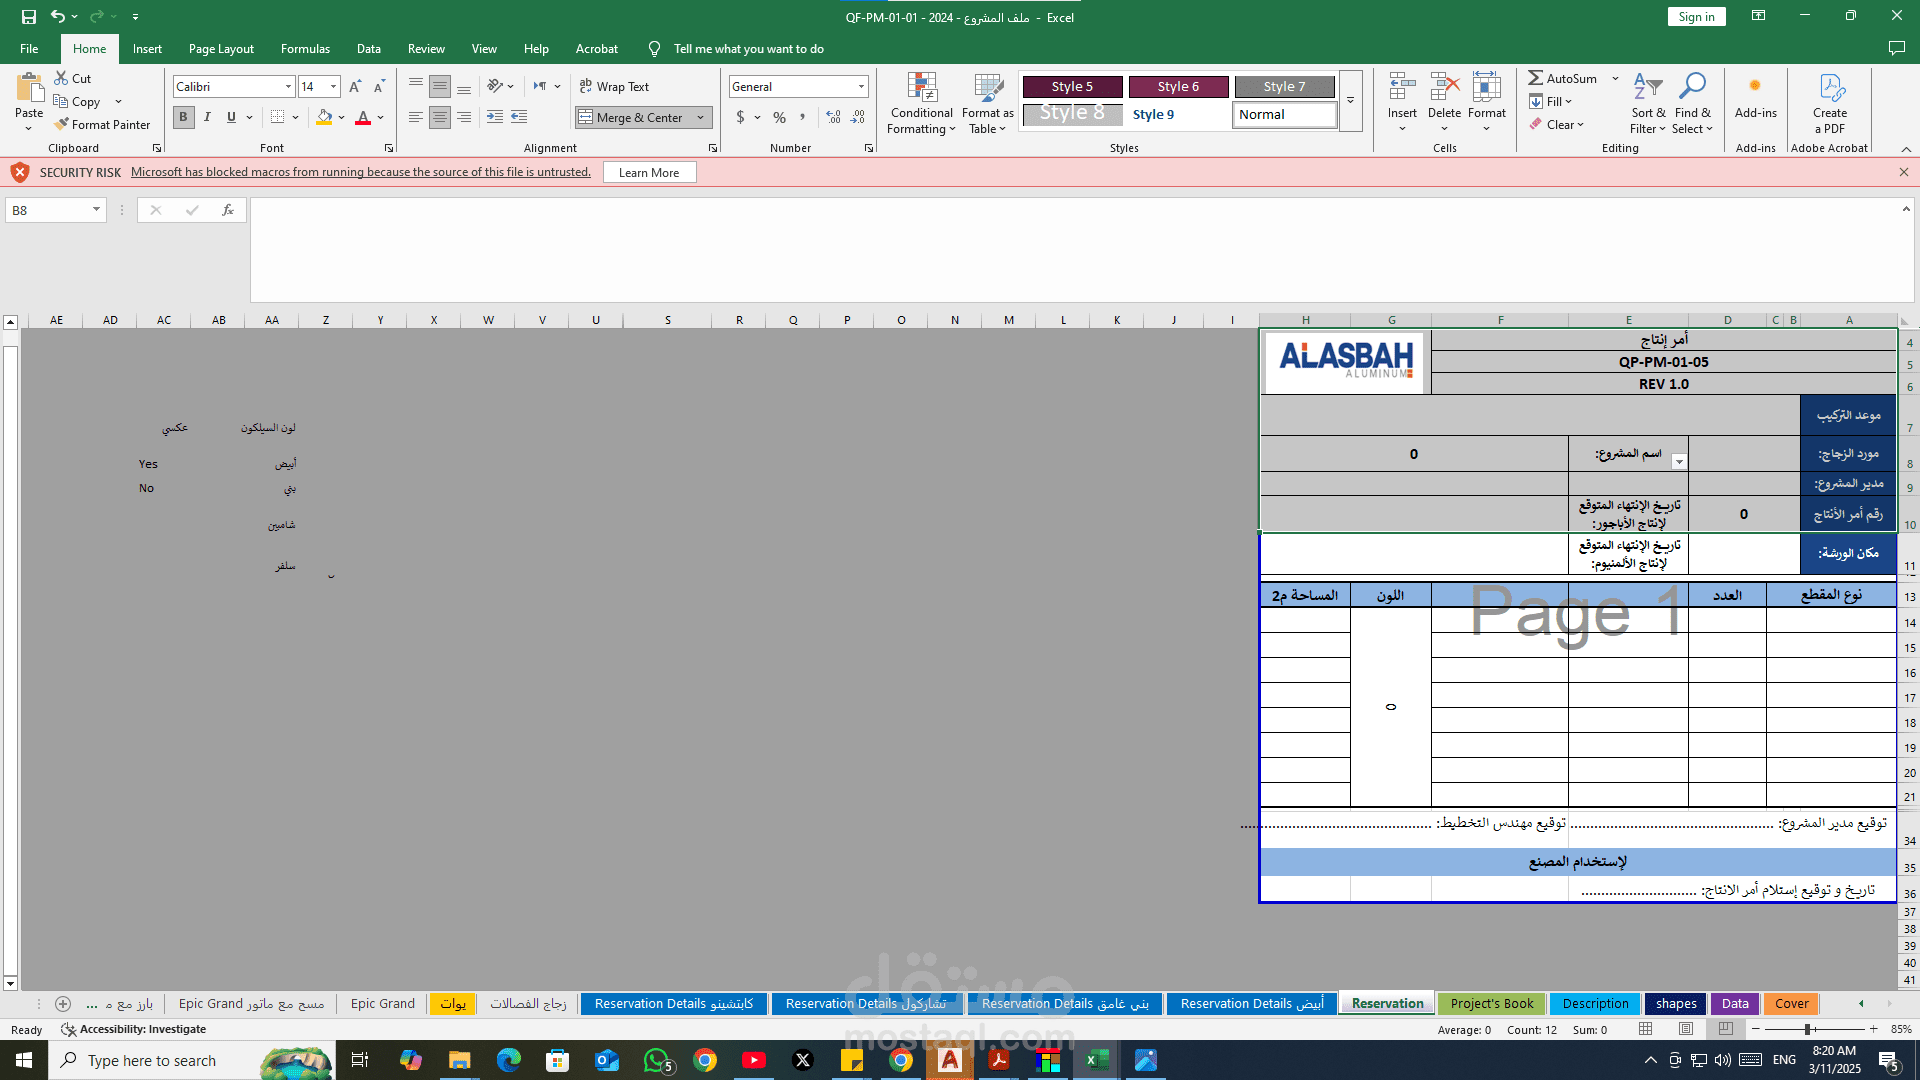The height and width of the screenshot is (1080, 1920).
Task: Switch to the Formulas ribbon tab
Action: (x=305, y=48)
